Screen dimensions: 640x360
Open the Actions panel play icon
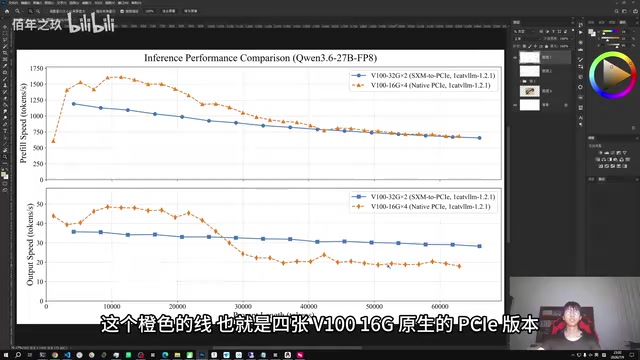[x=580, y=32]
